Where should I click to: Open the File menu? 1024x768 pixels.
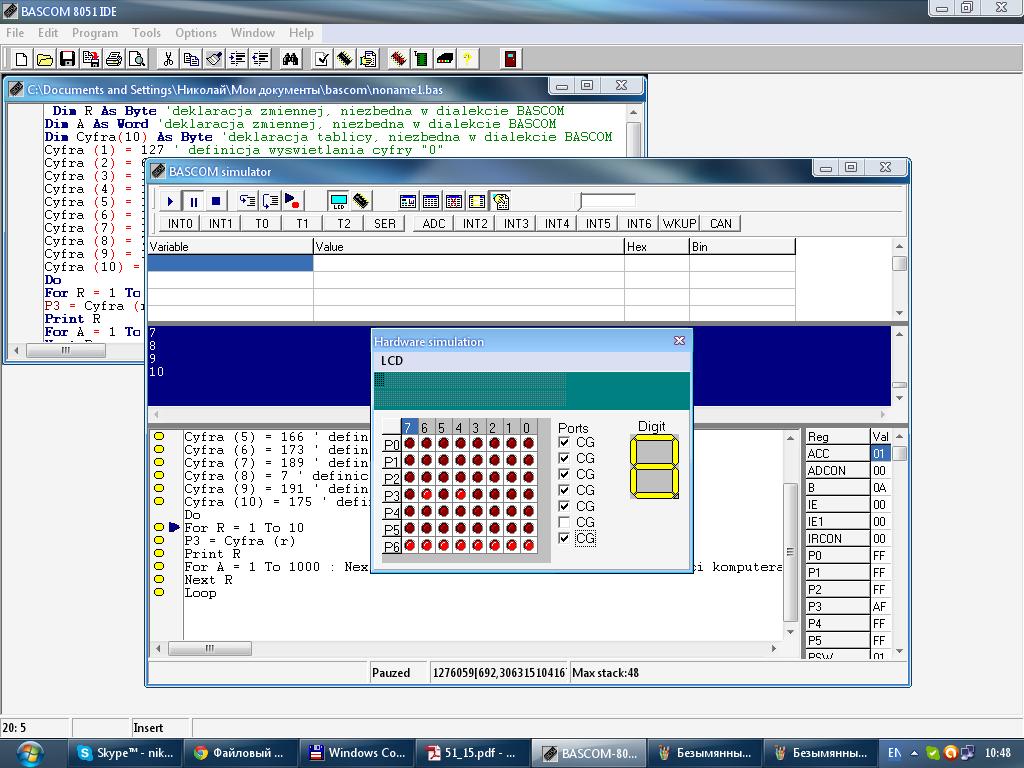tap(15, 33)
